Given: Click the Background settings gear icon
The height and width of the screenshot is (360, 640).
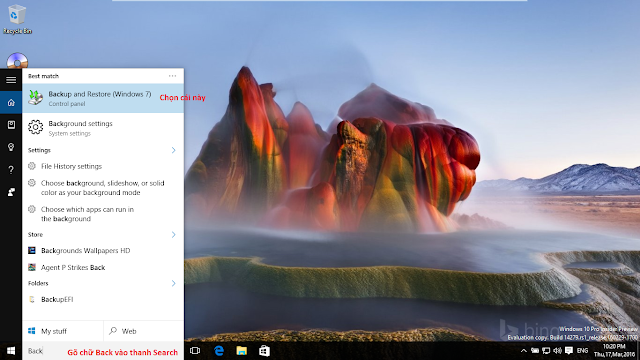Looking at the screenshot, I should [x=36, y=127].
